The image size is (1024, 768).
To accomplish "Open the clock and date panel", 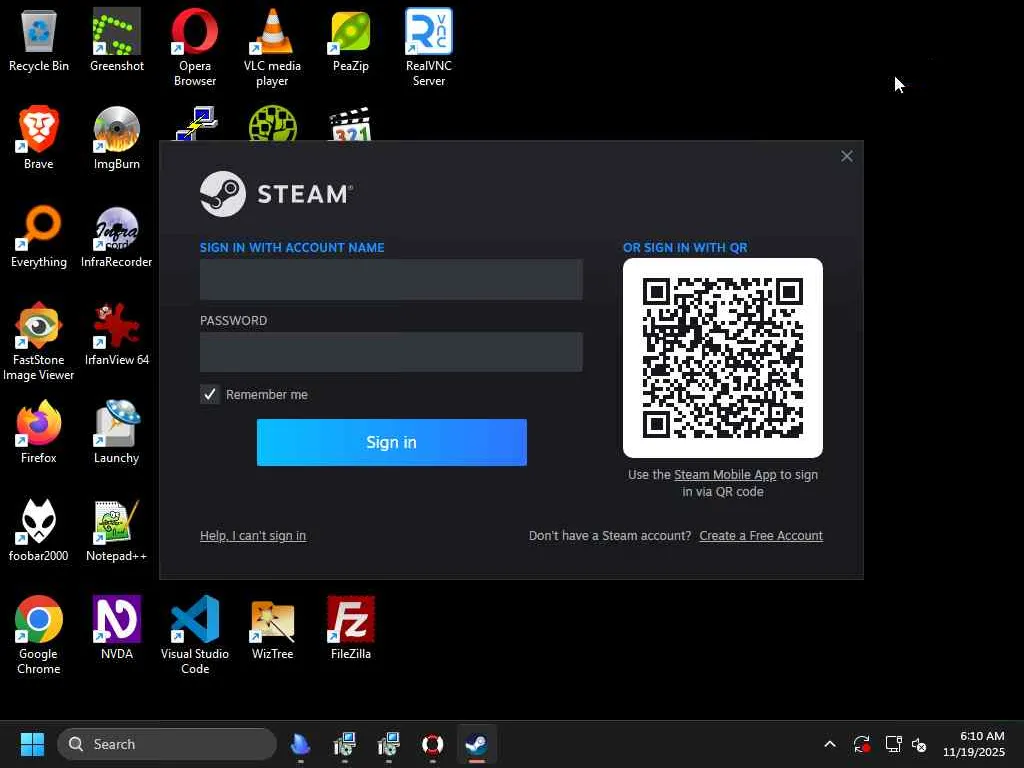I will point(973,744).
